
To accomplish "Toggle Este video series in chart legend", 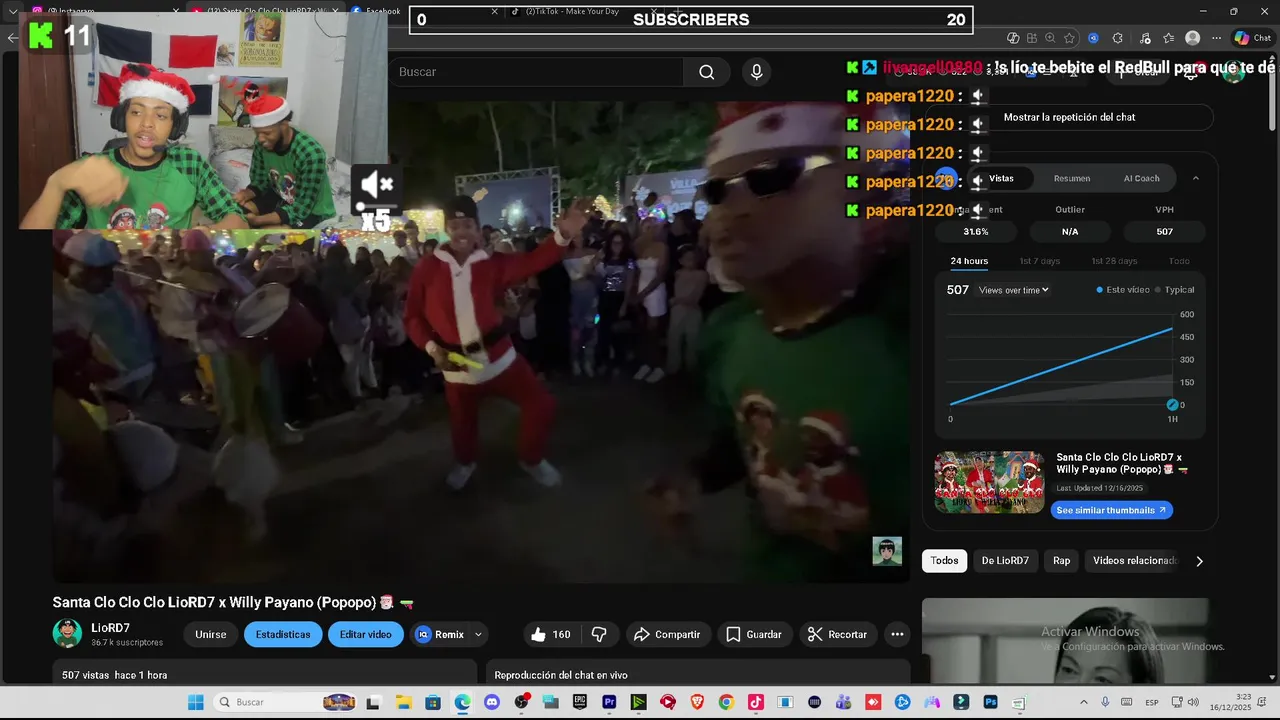I will [x=1123, y=290].
